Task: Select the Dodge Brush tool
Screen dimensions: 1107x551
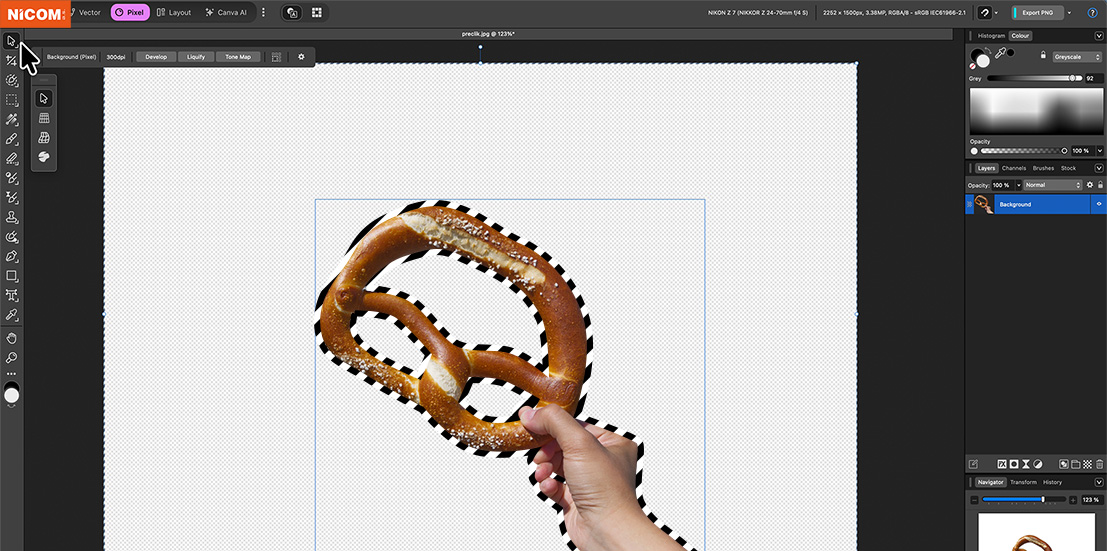Action: coord(11,178)
